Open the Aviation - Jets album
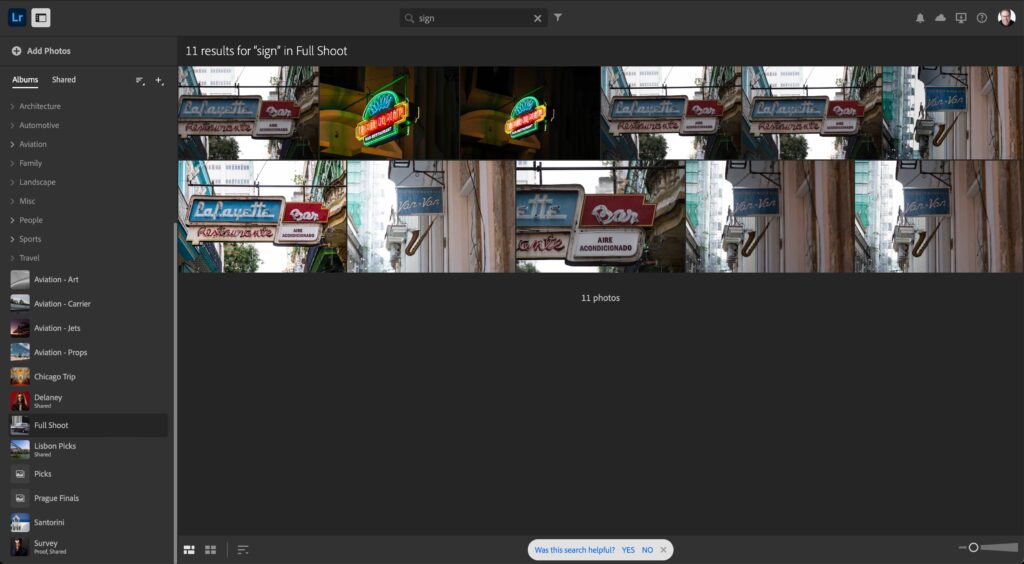The width and height of the screenshot is (1024, 564). coord(88,328)
